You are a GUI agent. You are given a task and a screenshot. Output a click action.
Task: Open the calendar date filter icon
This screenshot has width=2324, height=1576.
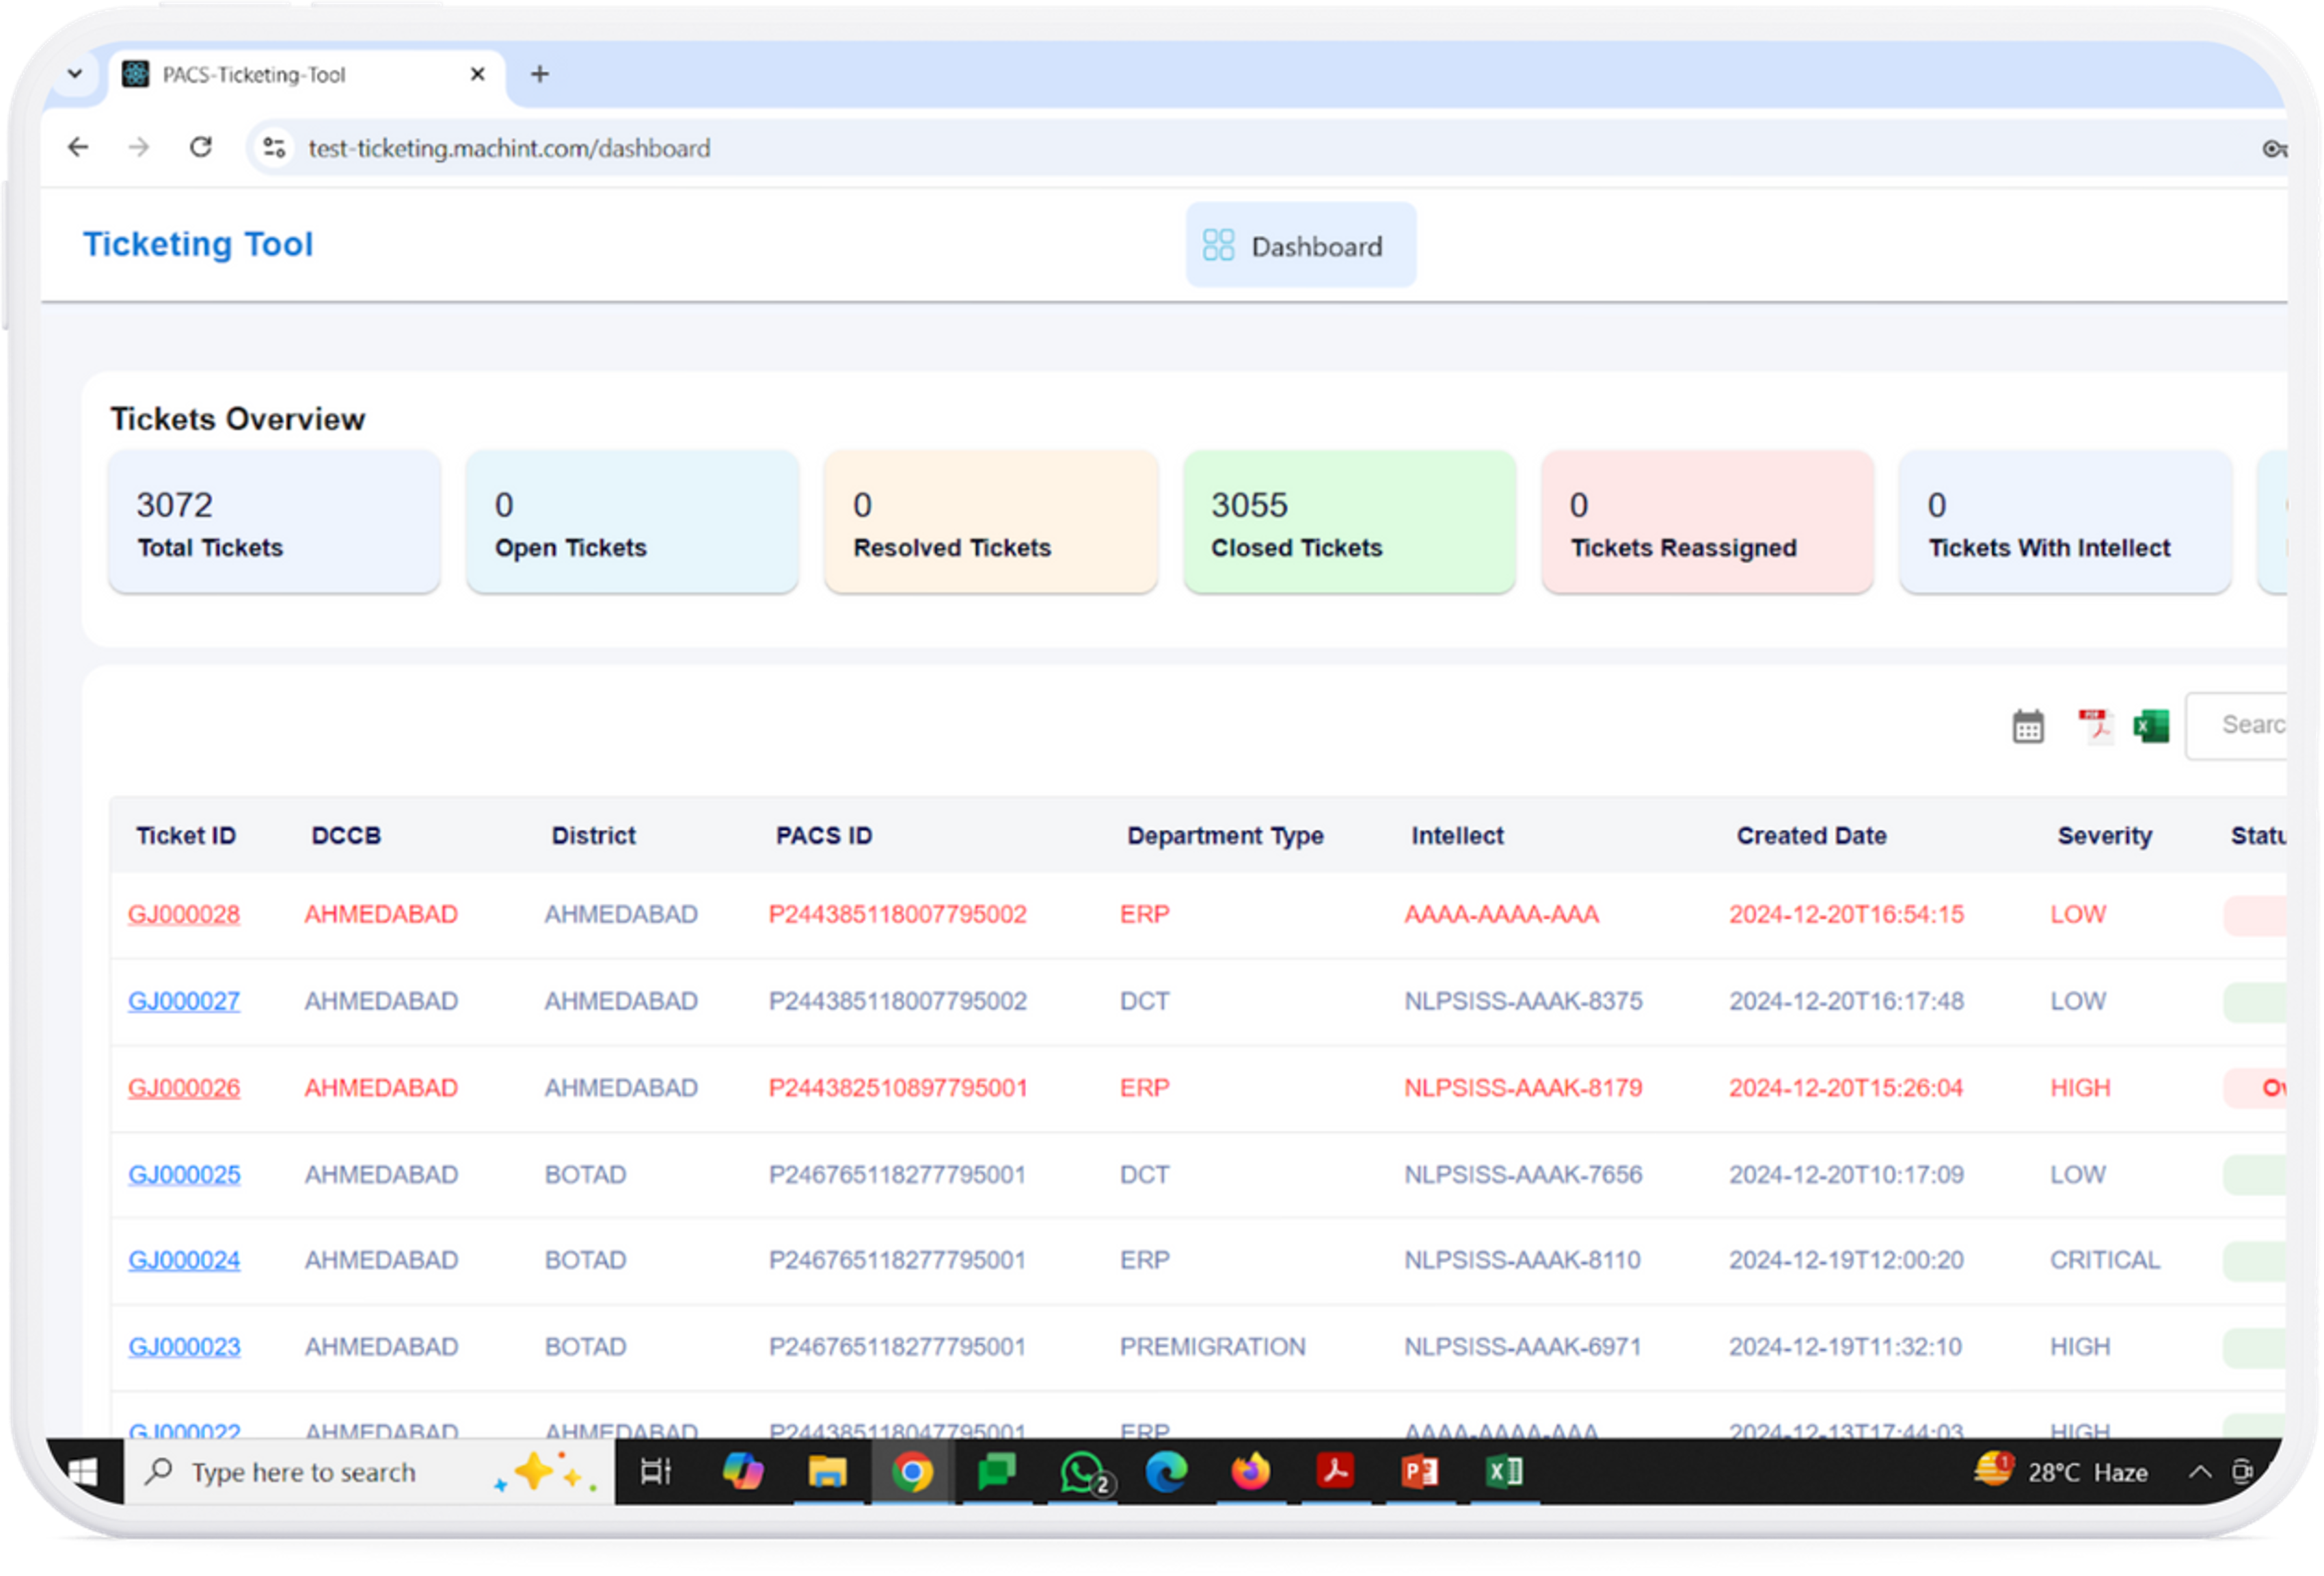click(x=2028, y=726)
